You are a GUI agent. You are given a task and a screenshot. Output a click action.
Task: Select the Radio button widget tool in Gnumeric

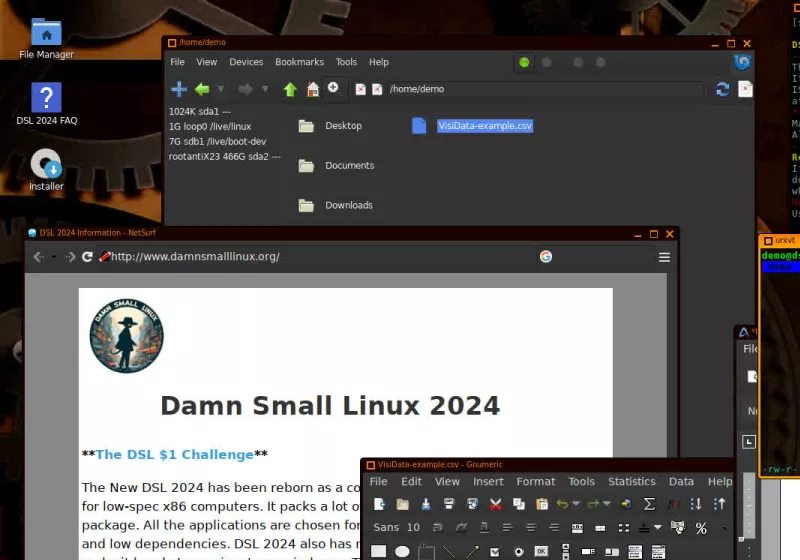point(518,551)
